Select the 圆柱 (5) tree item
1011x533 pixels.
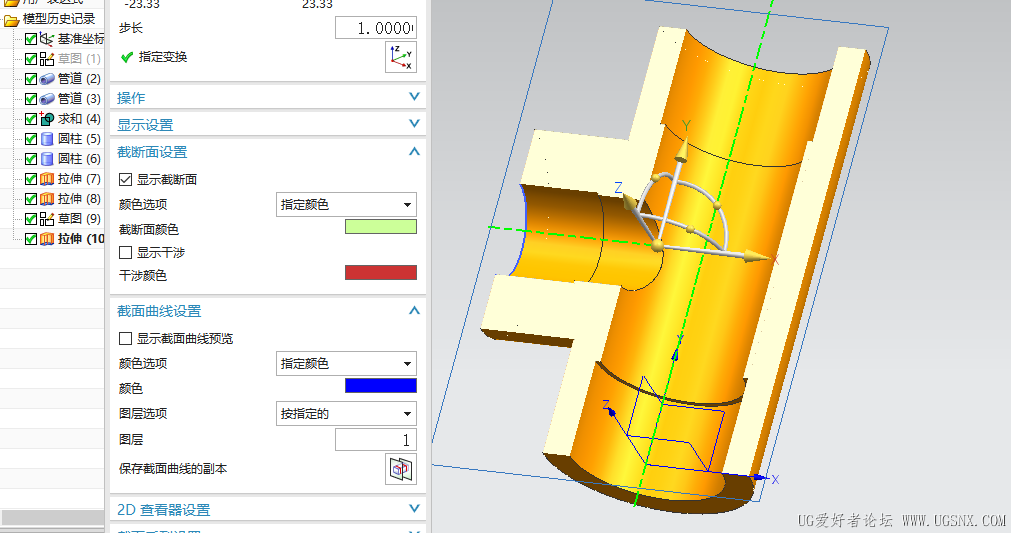(x=79, y=139)
